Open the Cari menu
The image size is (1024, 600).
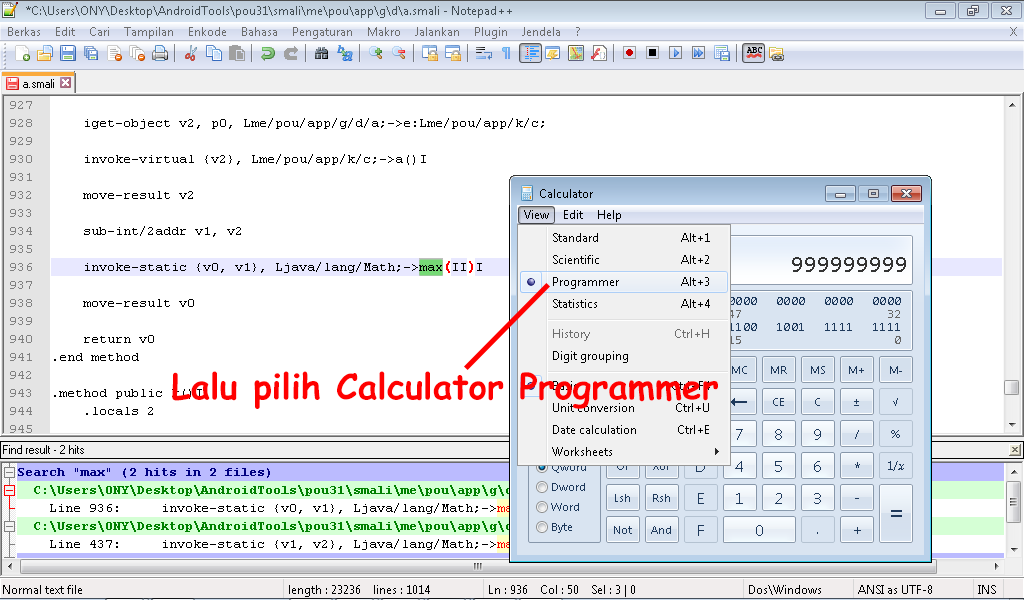(x=99, y=32)
